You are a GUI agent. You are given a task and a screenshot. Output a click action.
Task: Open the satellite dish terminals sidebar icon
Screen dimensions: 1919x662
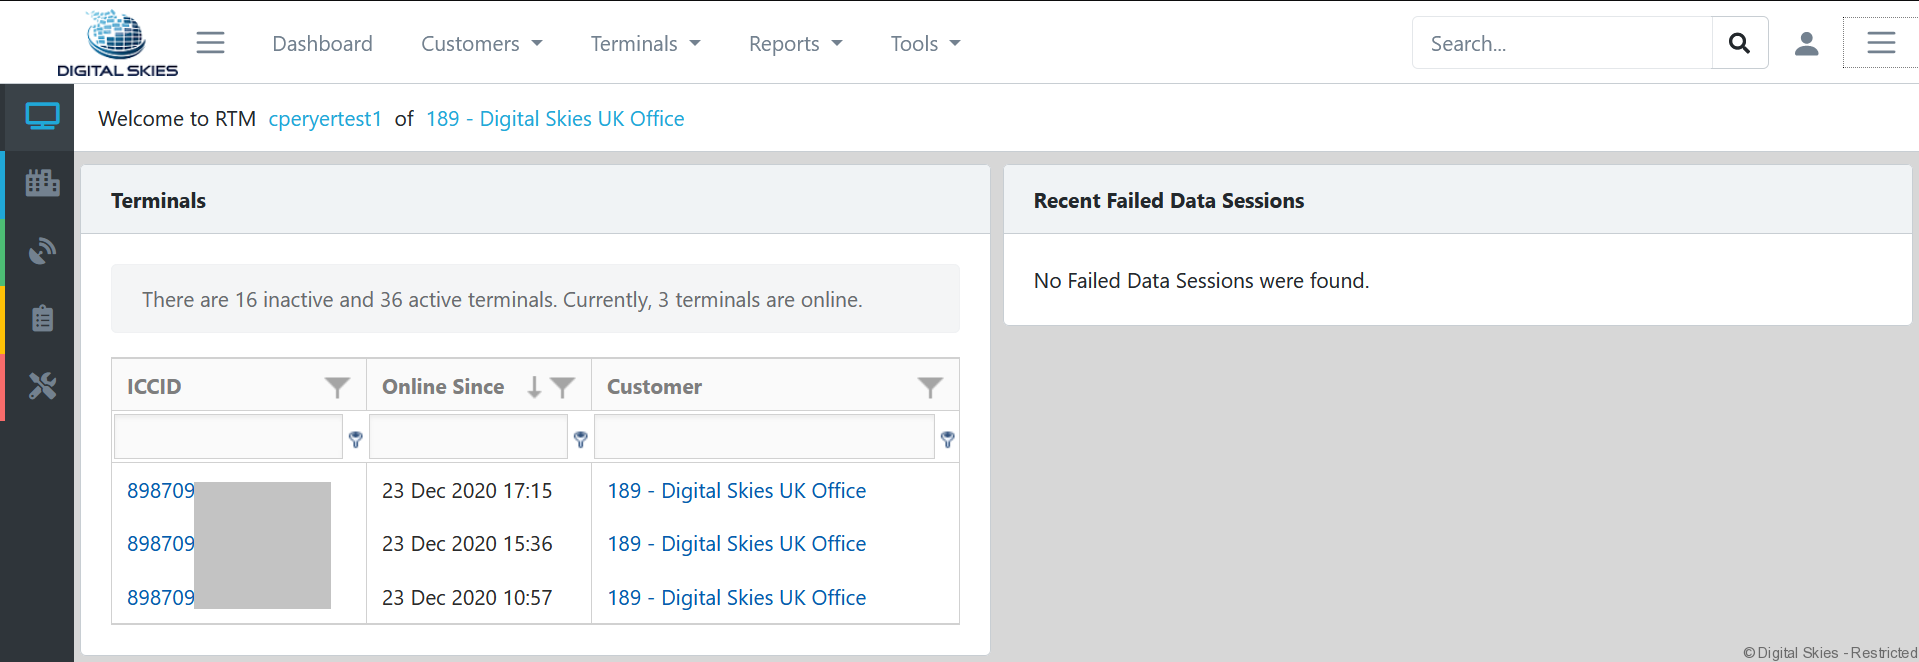coord(42,251)
